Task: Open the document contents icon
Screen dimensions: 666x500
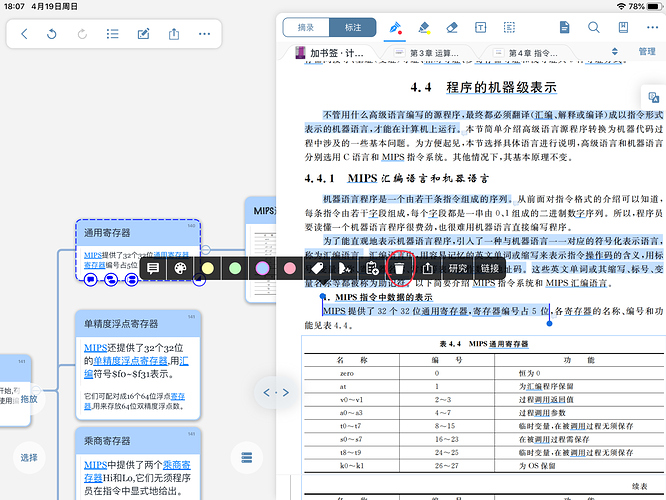Action: click(x=564, y=28)
